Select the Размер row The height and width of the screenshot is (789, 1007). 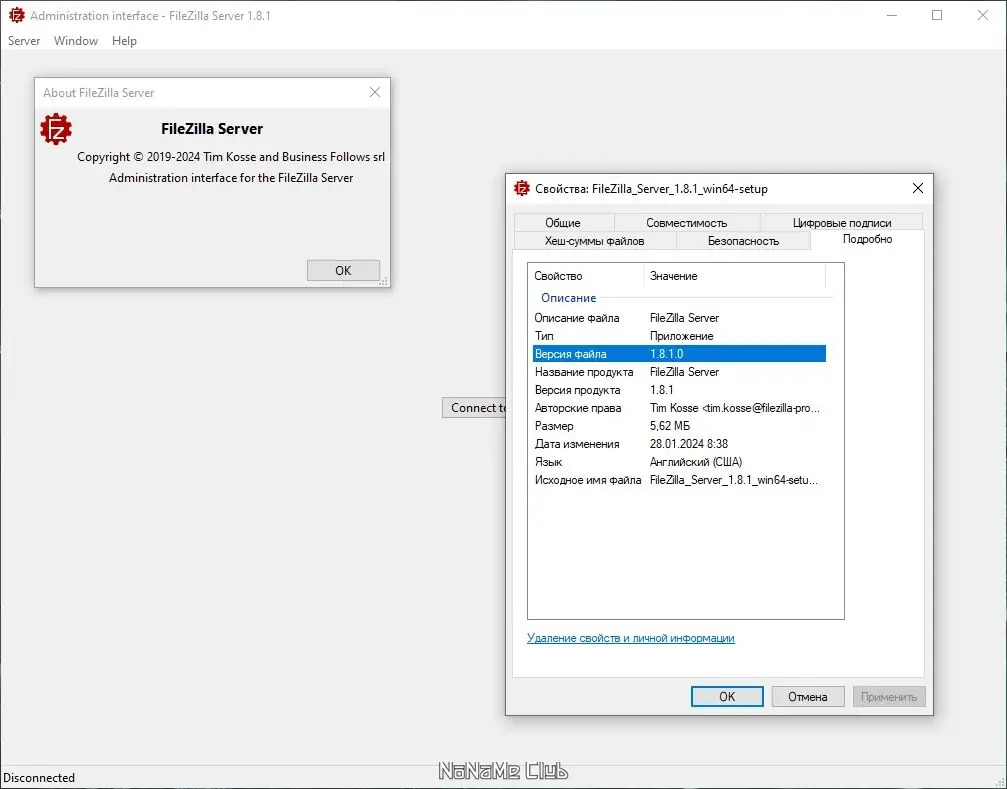(679, 426)
